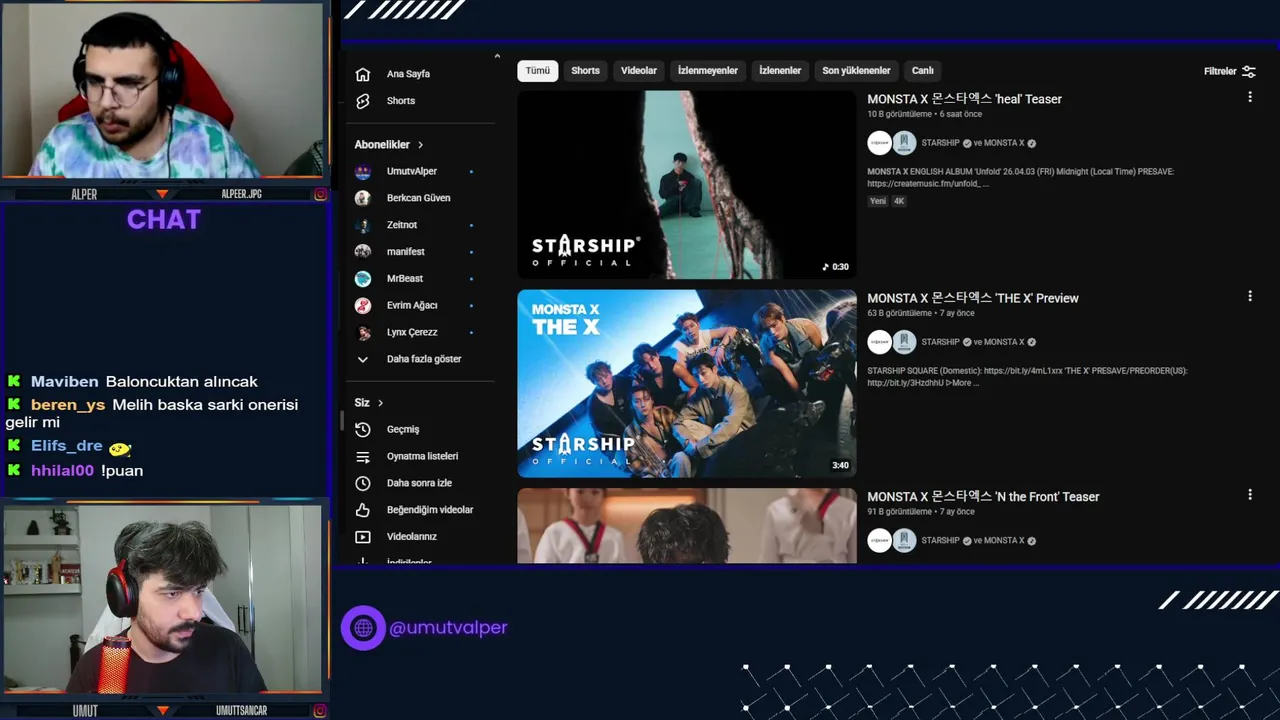1280x720 pixels.
Task: Select the İzlenenler filter chip
Action: pos(780,71)
